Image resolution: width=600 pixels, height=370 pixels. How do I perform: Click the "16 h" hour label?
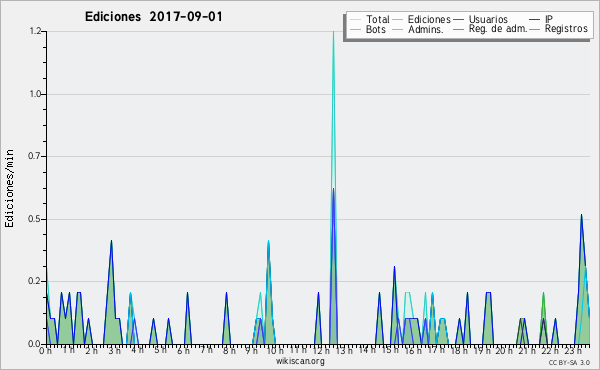coord(413,350)
